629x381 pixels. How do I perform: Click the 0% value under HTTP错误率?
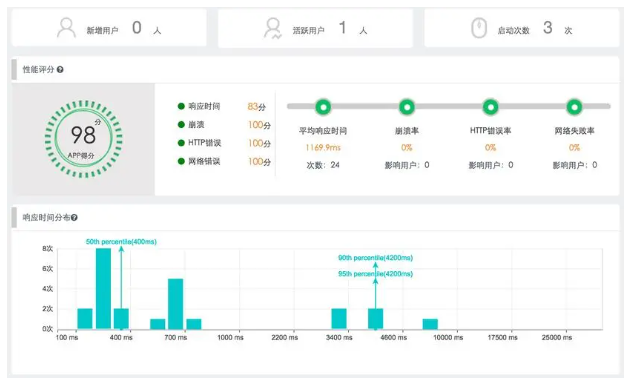(491, 148)
